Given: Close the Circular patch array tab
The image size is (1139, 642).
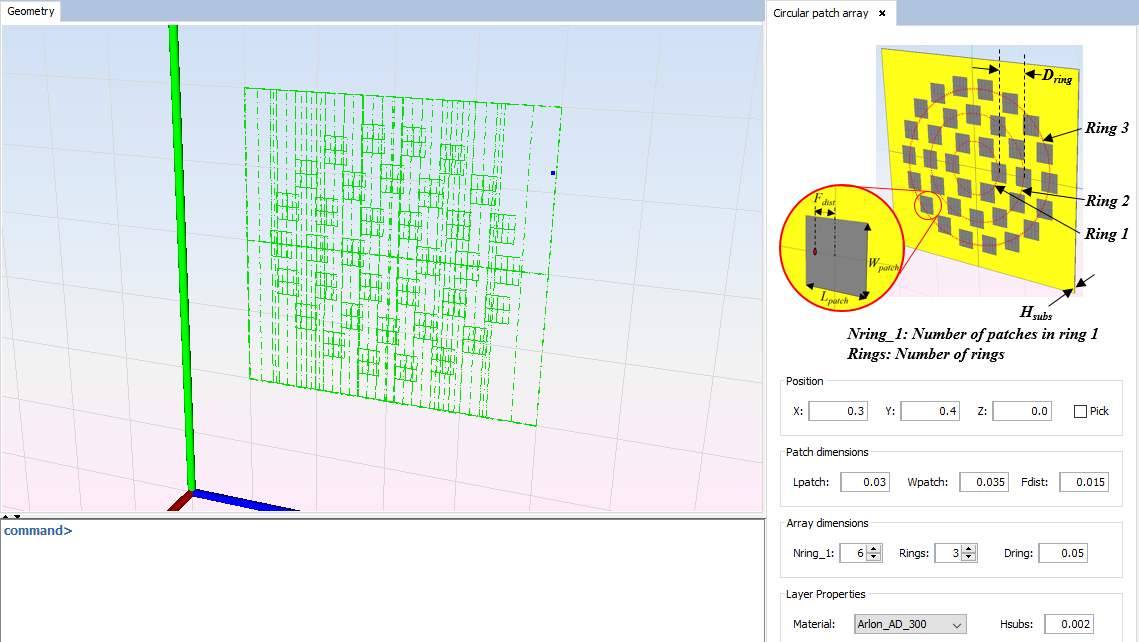Looking at the screenshot, I should pos(882,13).
